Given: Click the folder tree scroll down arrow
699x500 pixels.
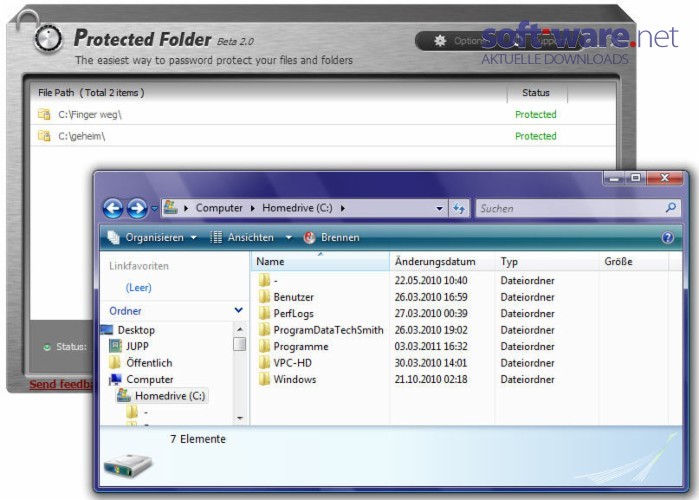Looking at the screenshot, I should coord(240,418).
